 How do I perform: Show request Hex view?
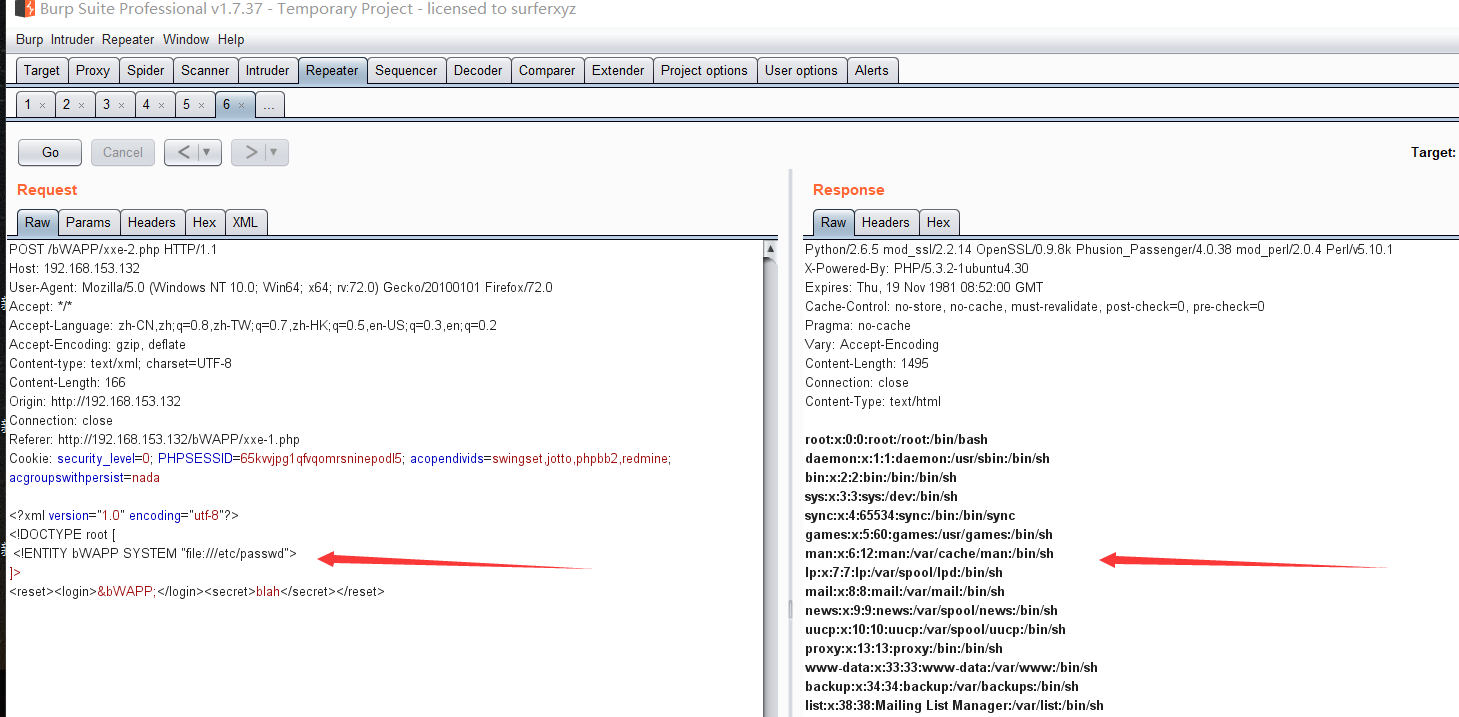tap(205, 222)
